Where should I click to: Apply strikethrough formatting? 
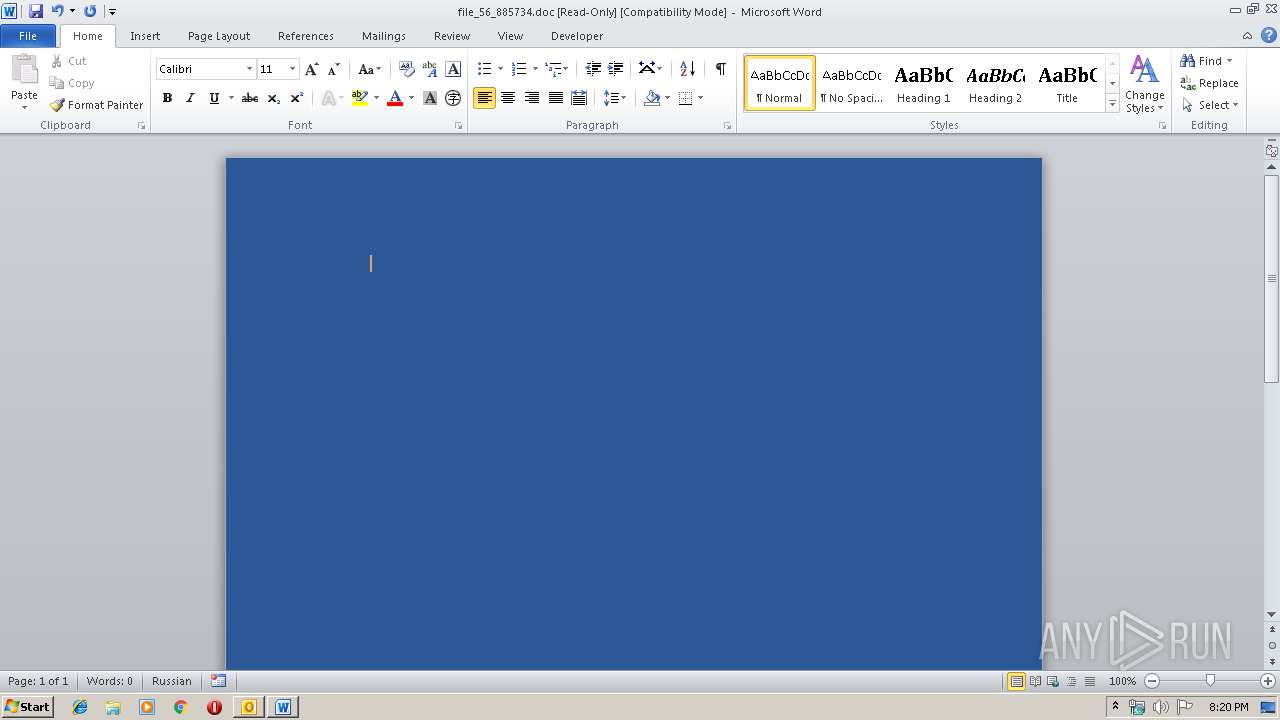(x=250, y=98)
